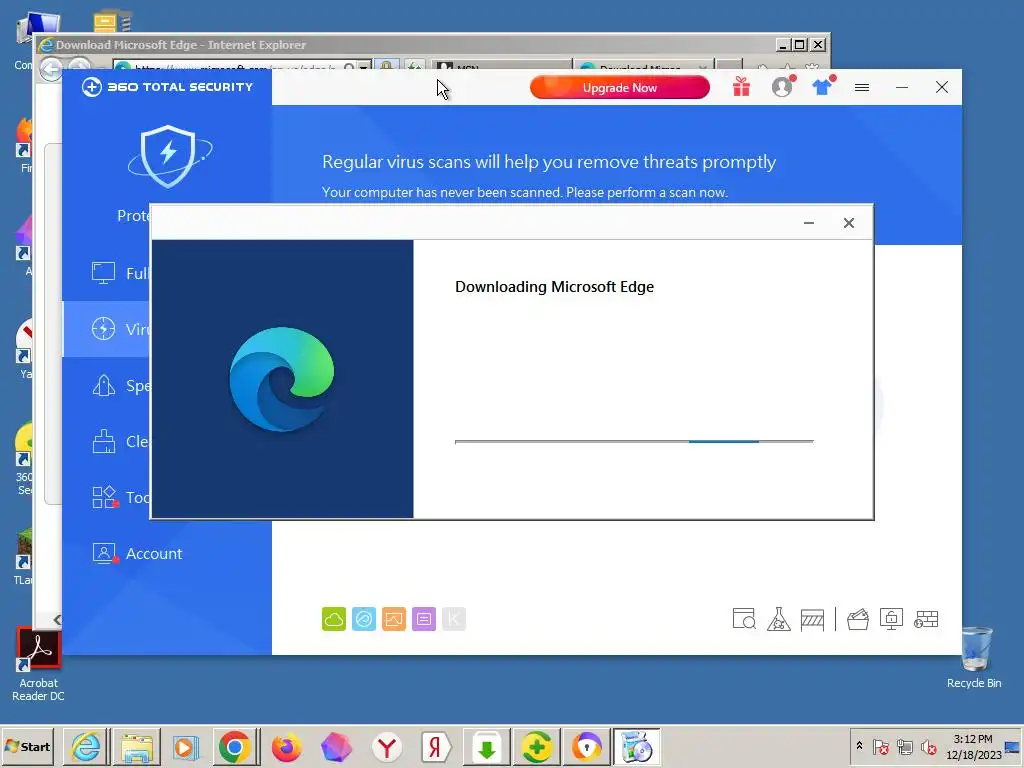
Task: Open the Windows Start button
Action: 27,746
